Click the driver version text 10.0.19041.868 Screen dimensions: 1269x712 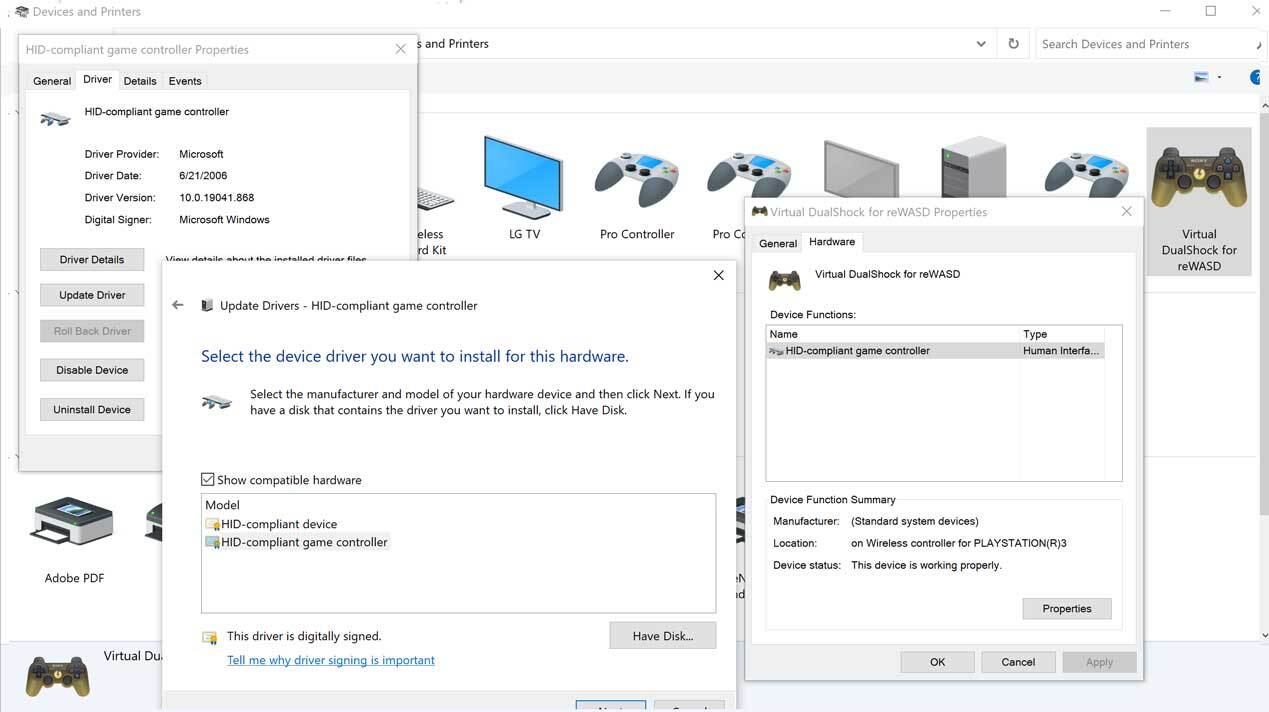point(217,198)
